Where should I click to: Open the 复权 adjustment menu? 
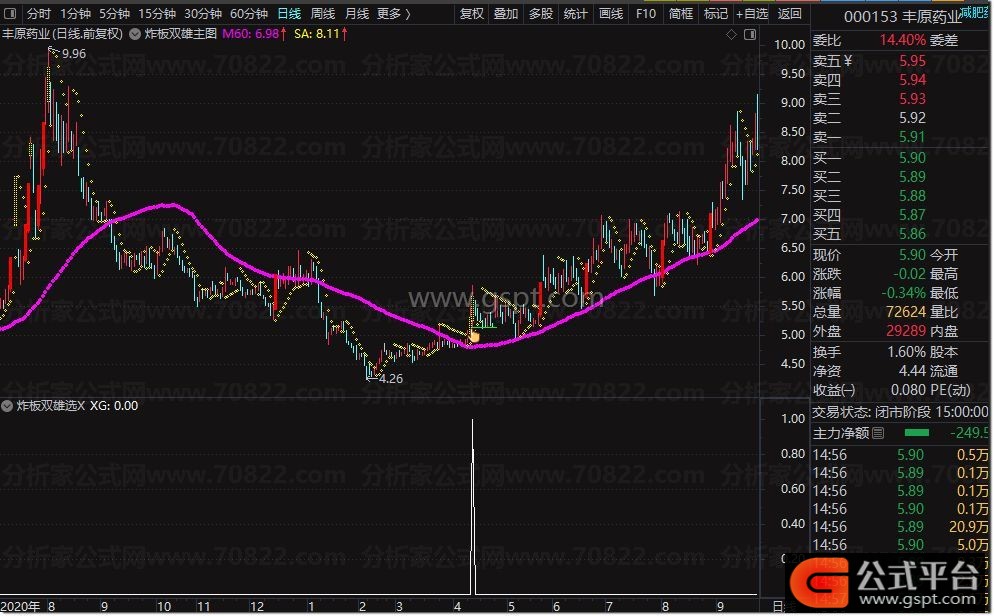tap(471, 13)
